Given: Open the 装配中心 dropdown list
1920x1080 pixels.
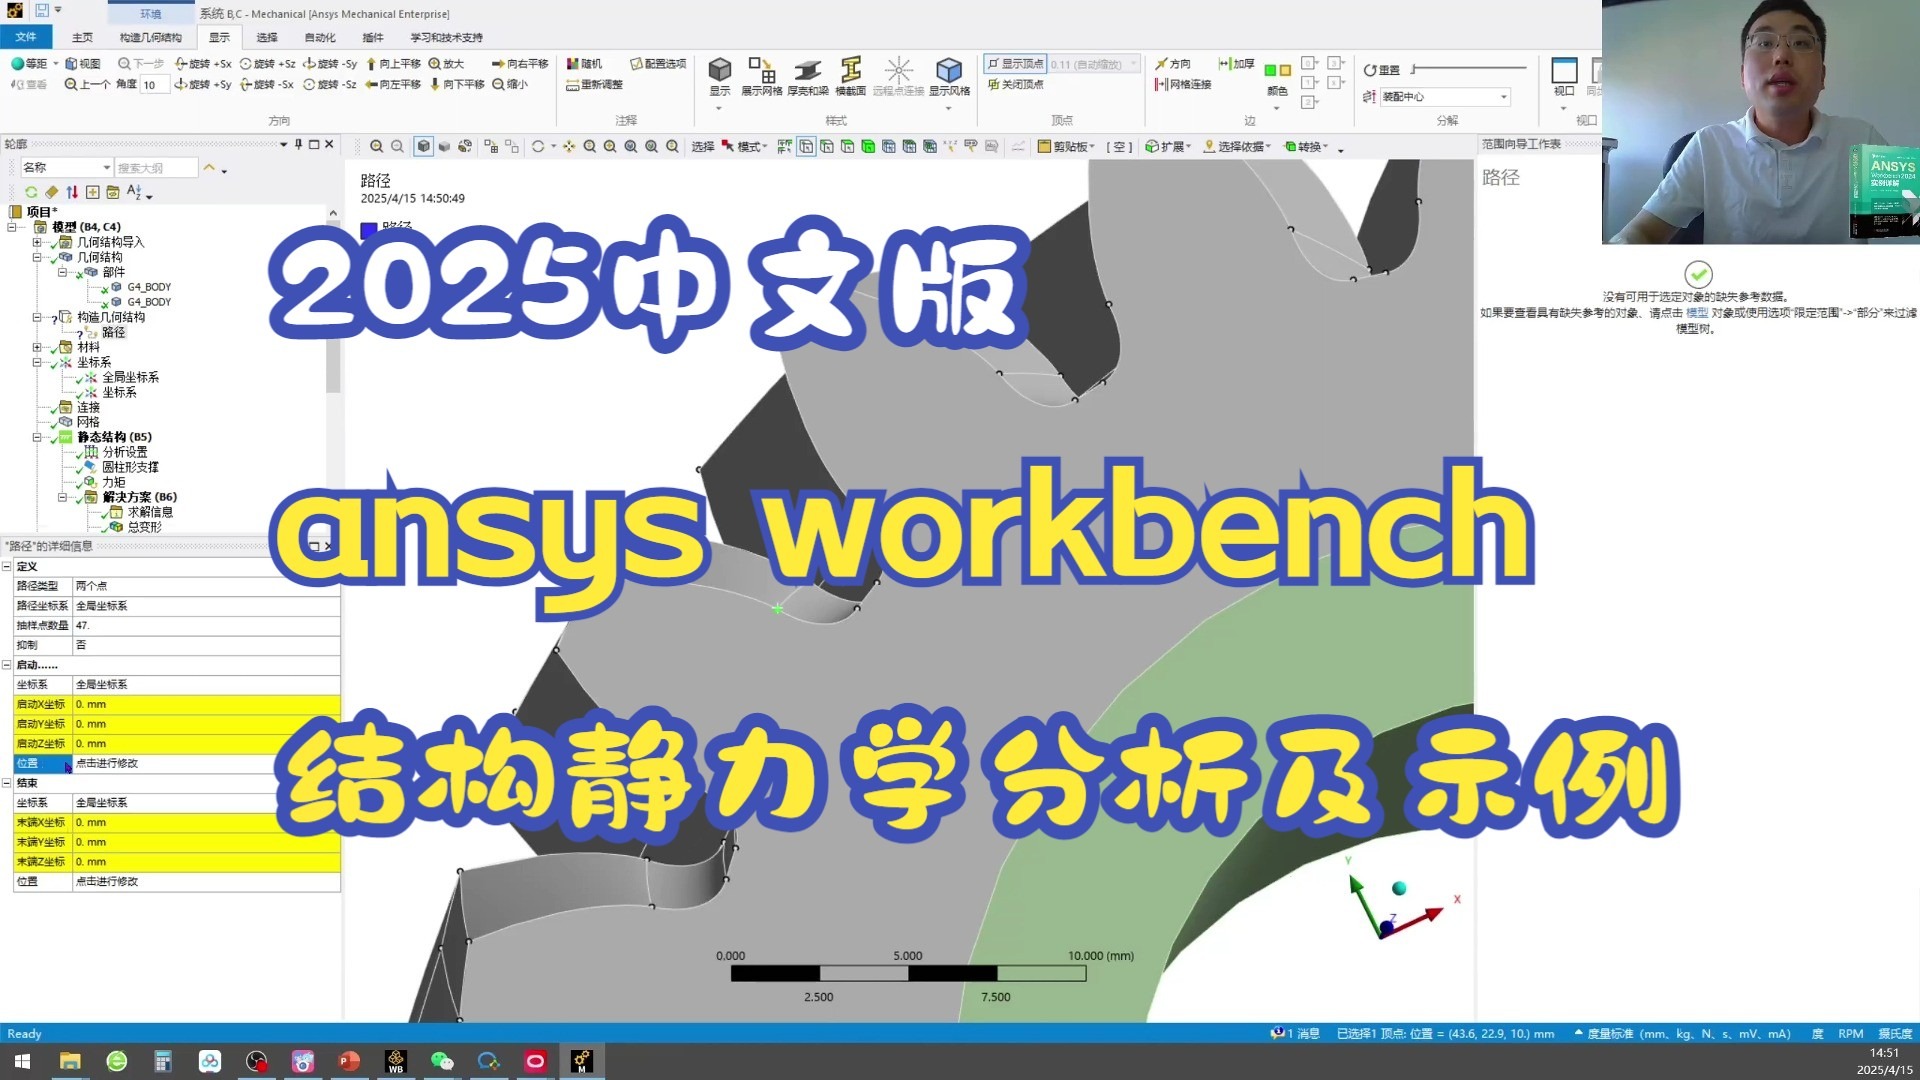Looking at the screenshot, I should point(1502,96).
